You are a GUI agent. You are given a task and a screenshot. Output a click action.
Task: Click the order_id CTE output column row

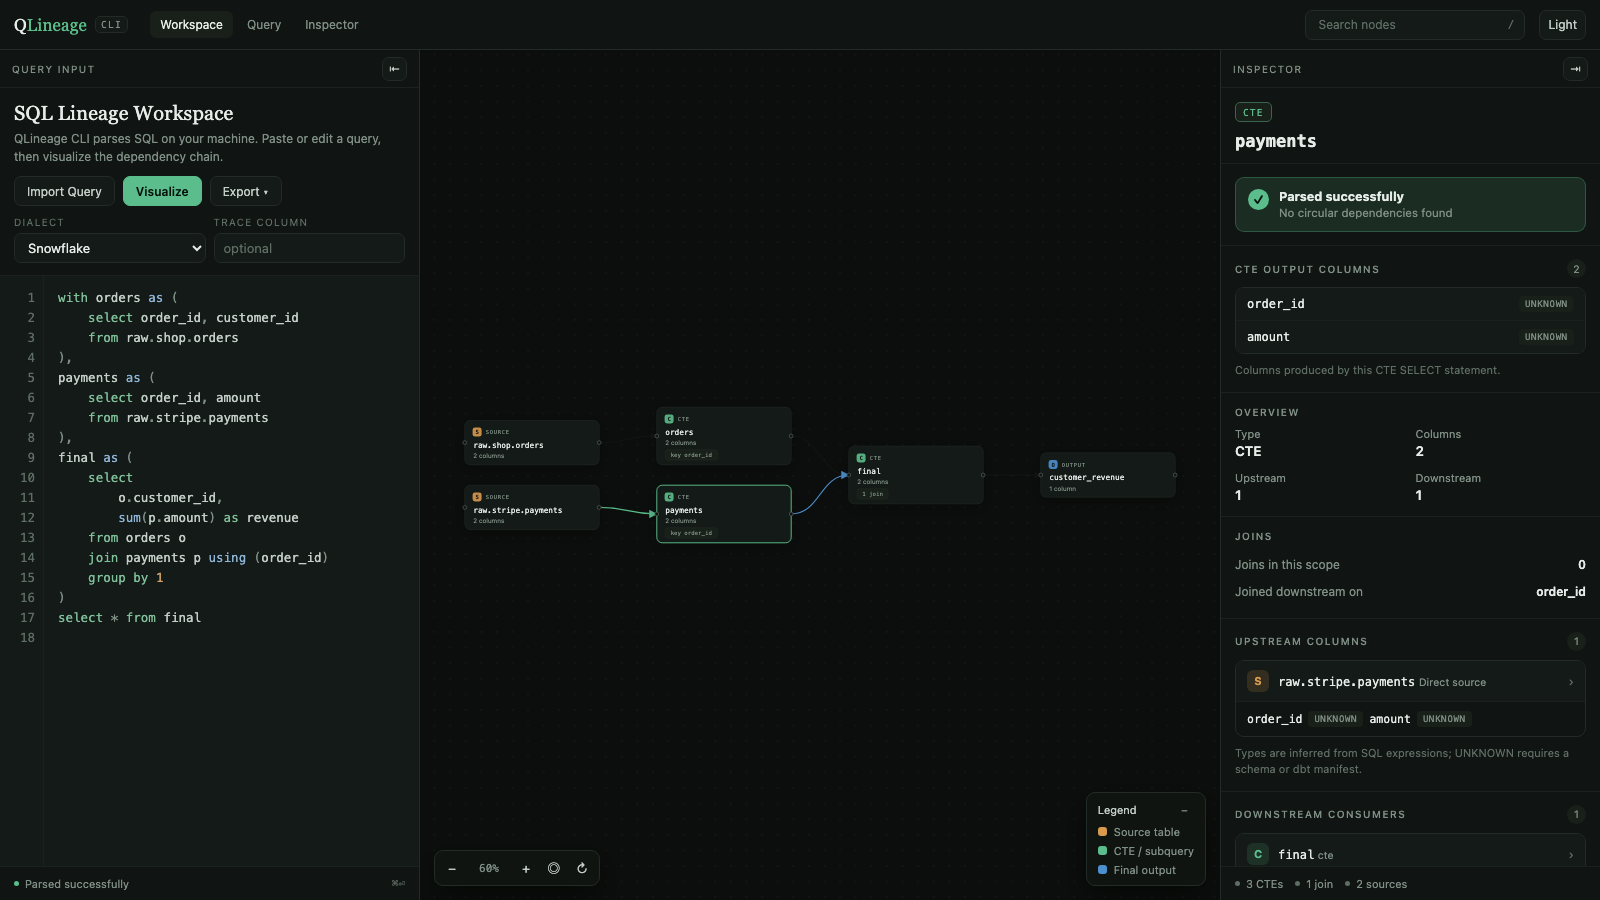pos(1410,304)
